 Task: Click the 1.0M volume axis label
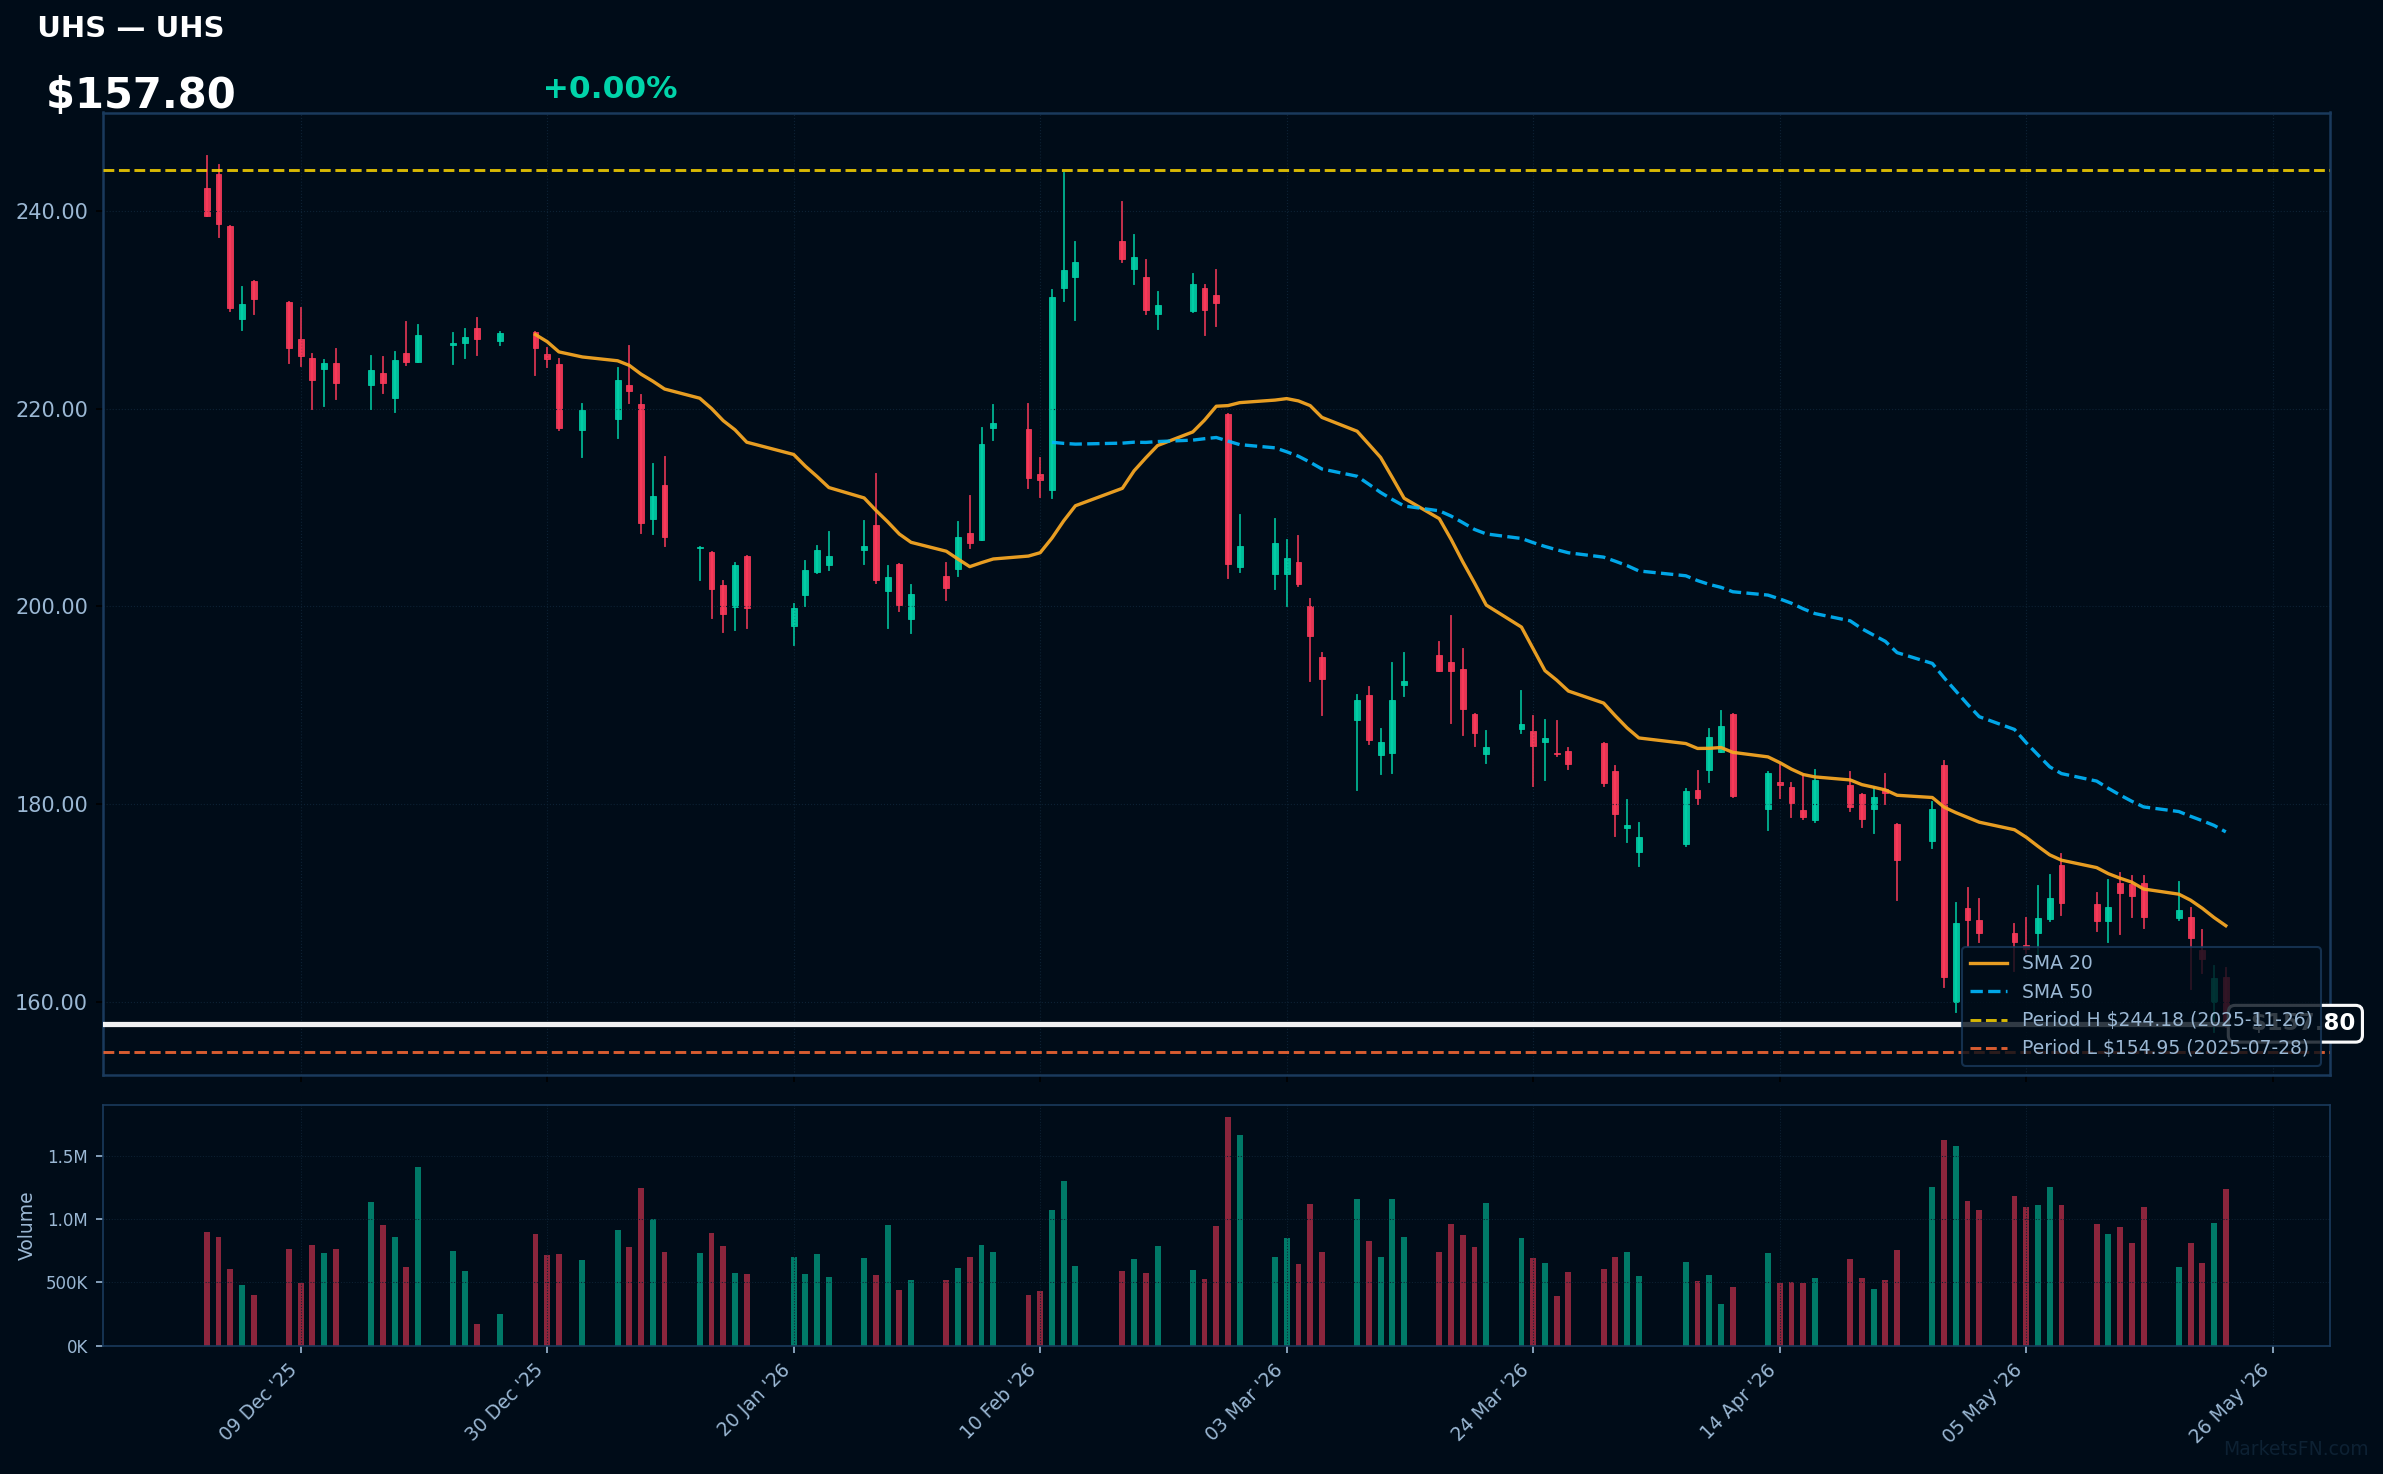click(x=68, y=1220)
